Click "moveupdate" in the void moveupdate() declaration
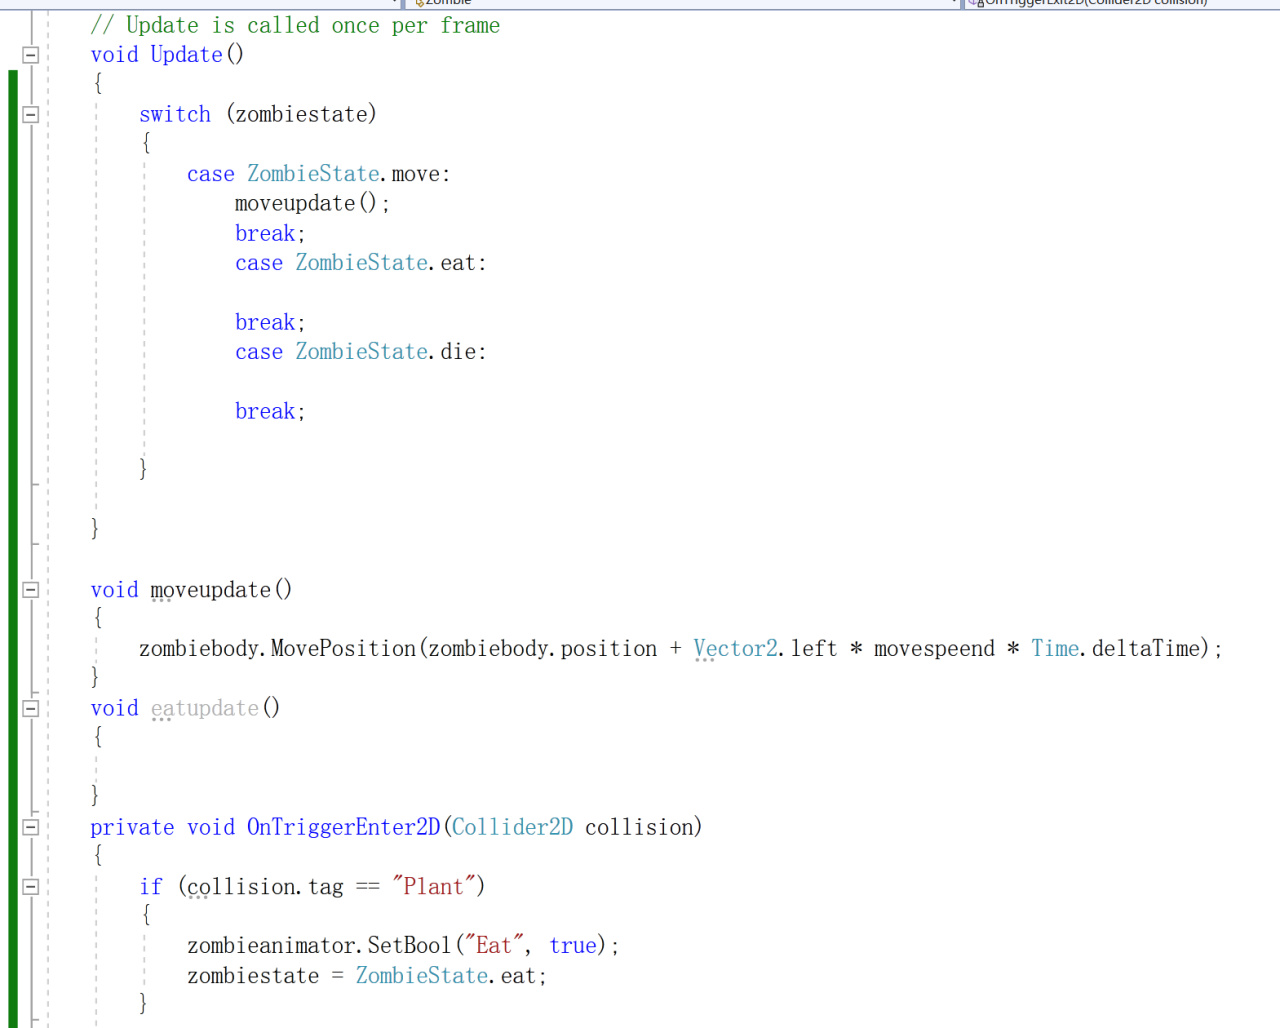 tap(211, 590)
